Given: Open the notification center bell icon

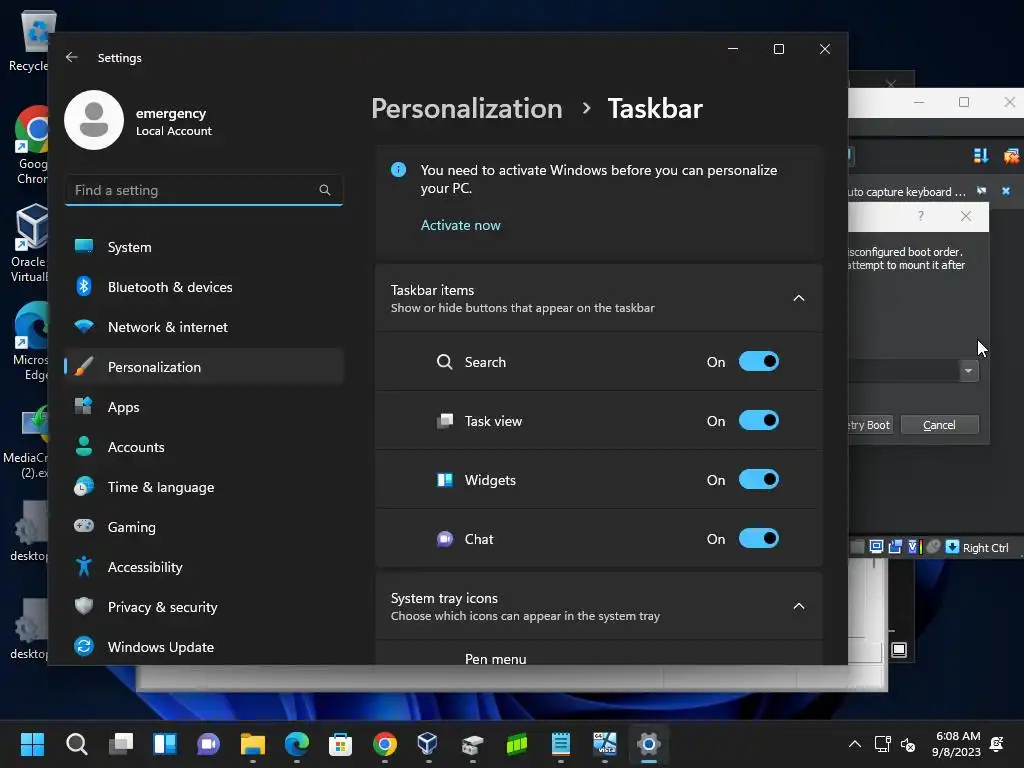Looking at the screenshot, I should tap(997, 744).
